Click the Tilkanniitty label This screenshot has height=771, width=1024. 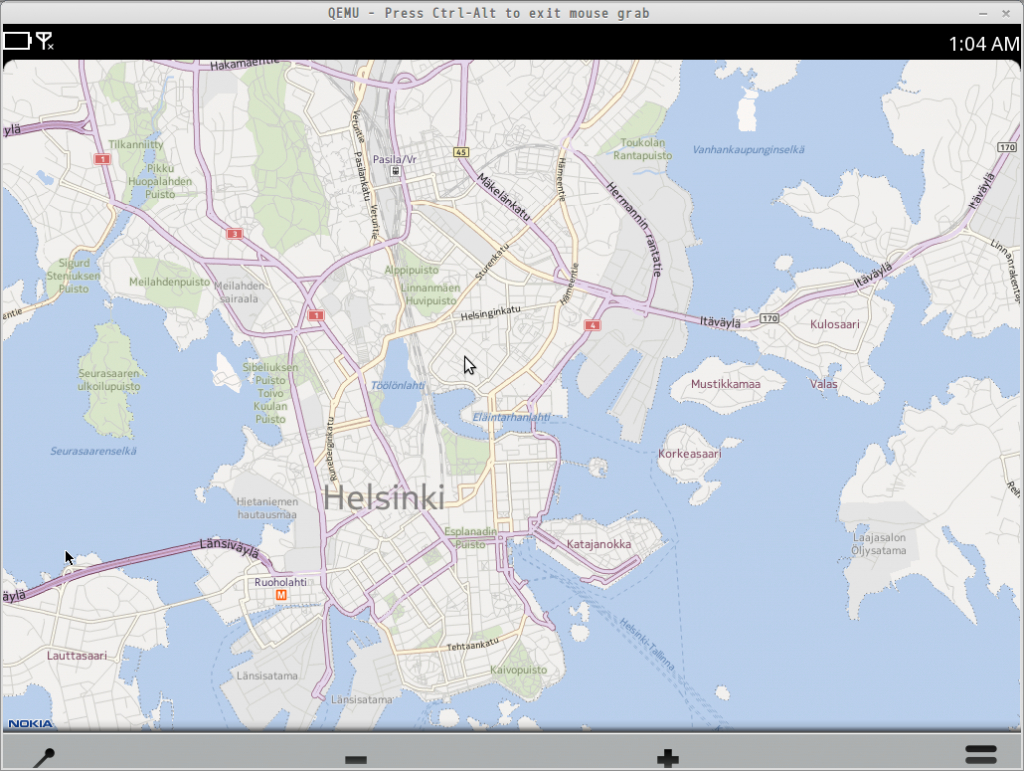(136, 144)
